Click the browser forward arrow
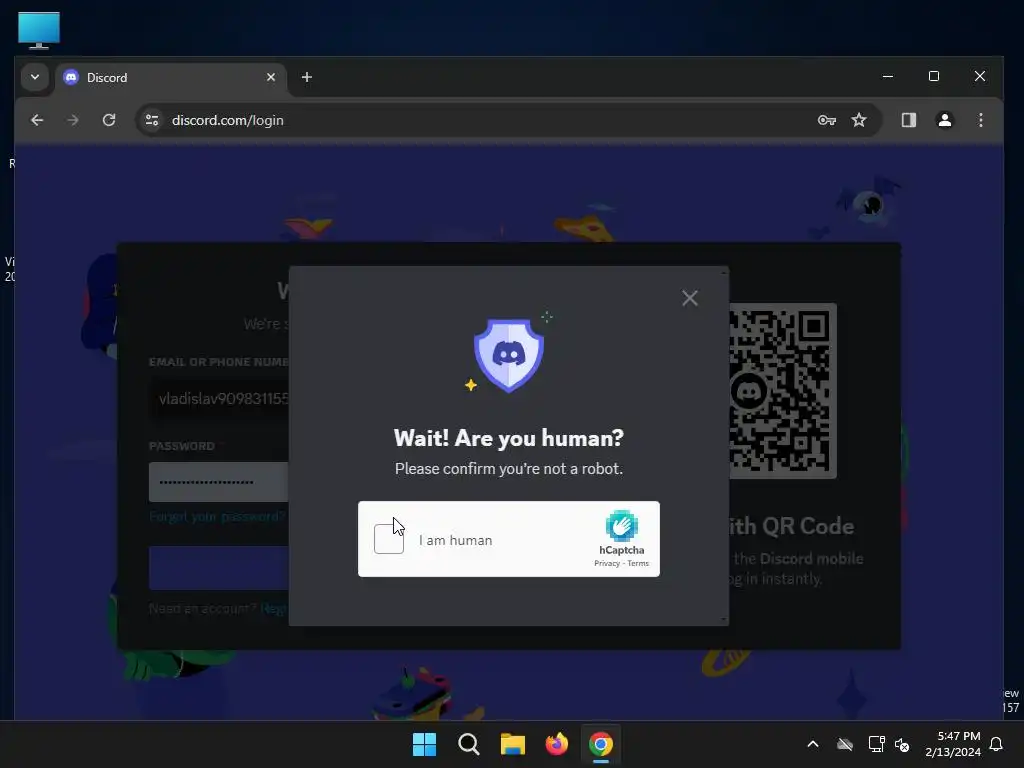The image size is (1024, 768). pyautogui.click(x=73, y=120)
